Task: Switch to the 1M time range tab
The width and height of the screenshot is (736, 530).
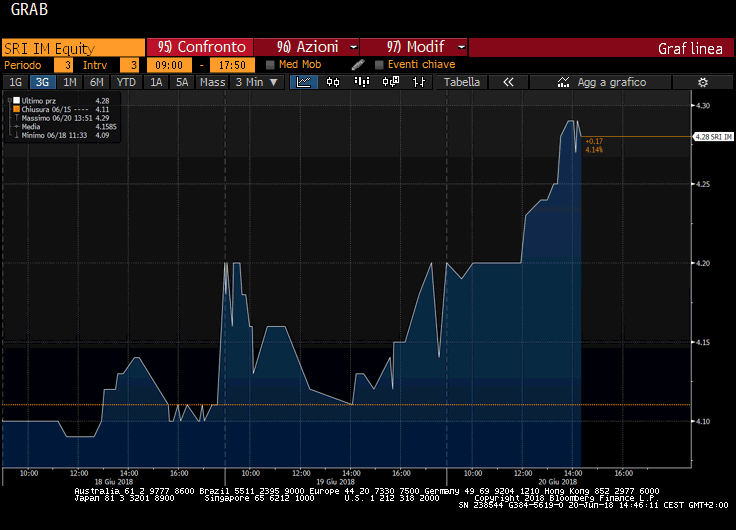Action: point(70,82)
